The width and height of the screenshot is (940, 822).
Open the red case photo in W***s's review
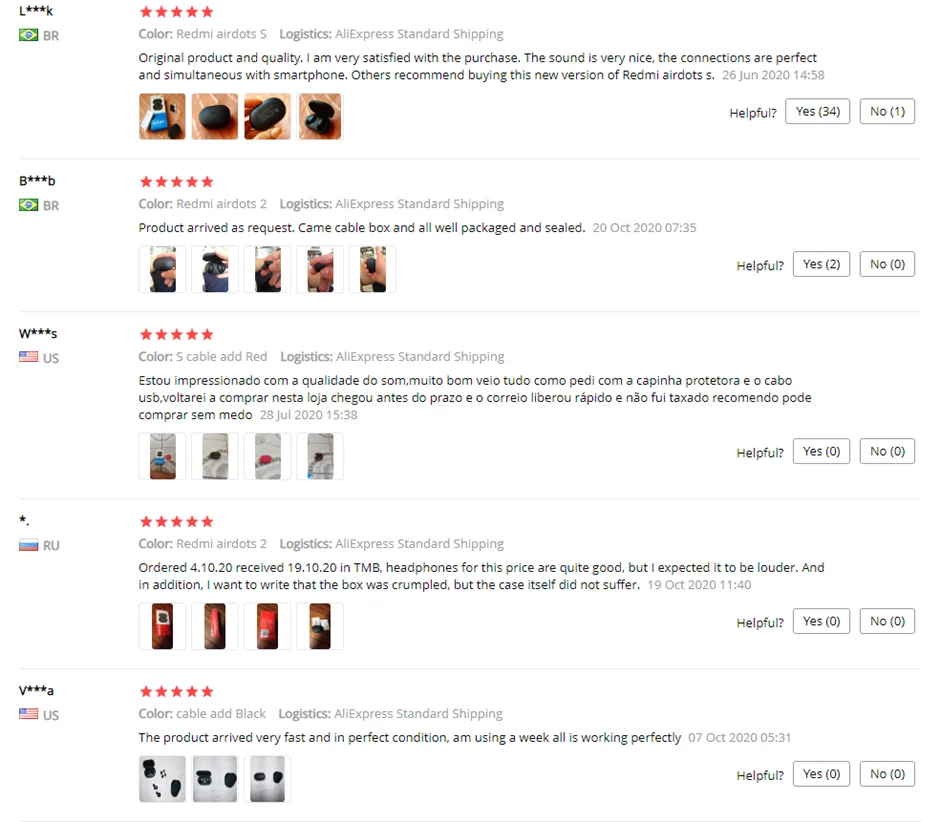tap(267, 456)
